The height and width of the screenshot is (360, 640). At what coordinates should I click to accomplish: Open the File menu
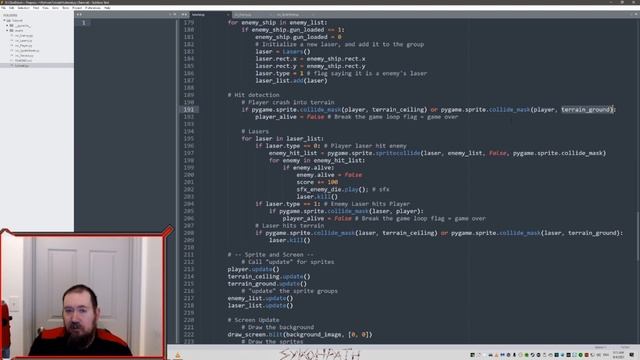(x=4, y=8)
